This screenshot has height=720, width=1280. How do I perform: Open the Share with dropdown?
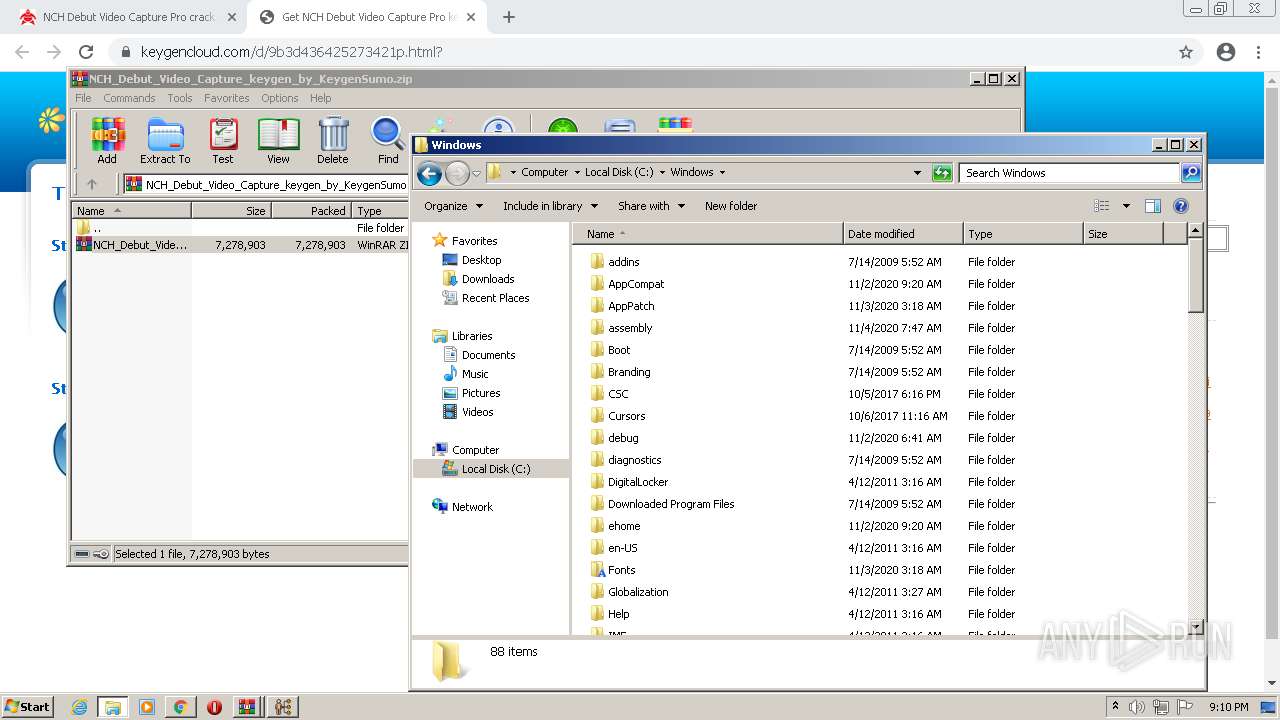click(x=651, y=206)
